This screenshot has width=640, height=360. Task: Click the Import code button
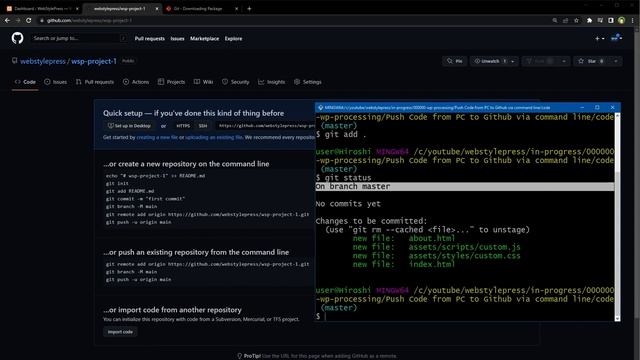(x=120, y=332)
